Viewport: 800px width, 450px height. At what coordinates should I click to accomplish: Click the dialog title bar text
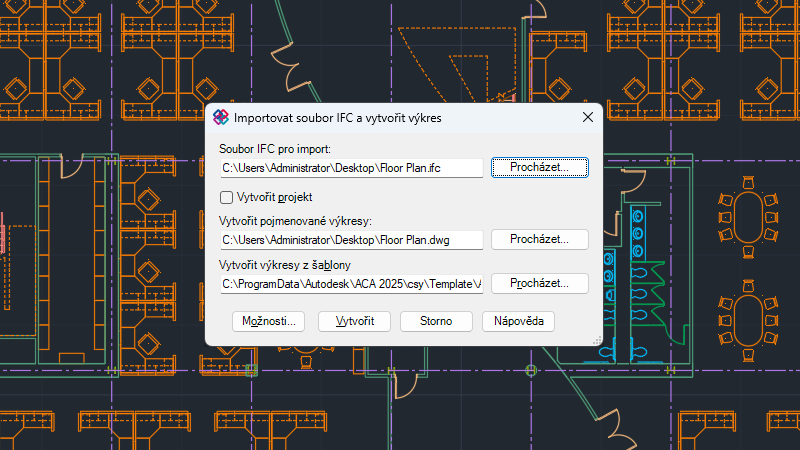click(x=337, y=117)
